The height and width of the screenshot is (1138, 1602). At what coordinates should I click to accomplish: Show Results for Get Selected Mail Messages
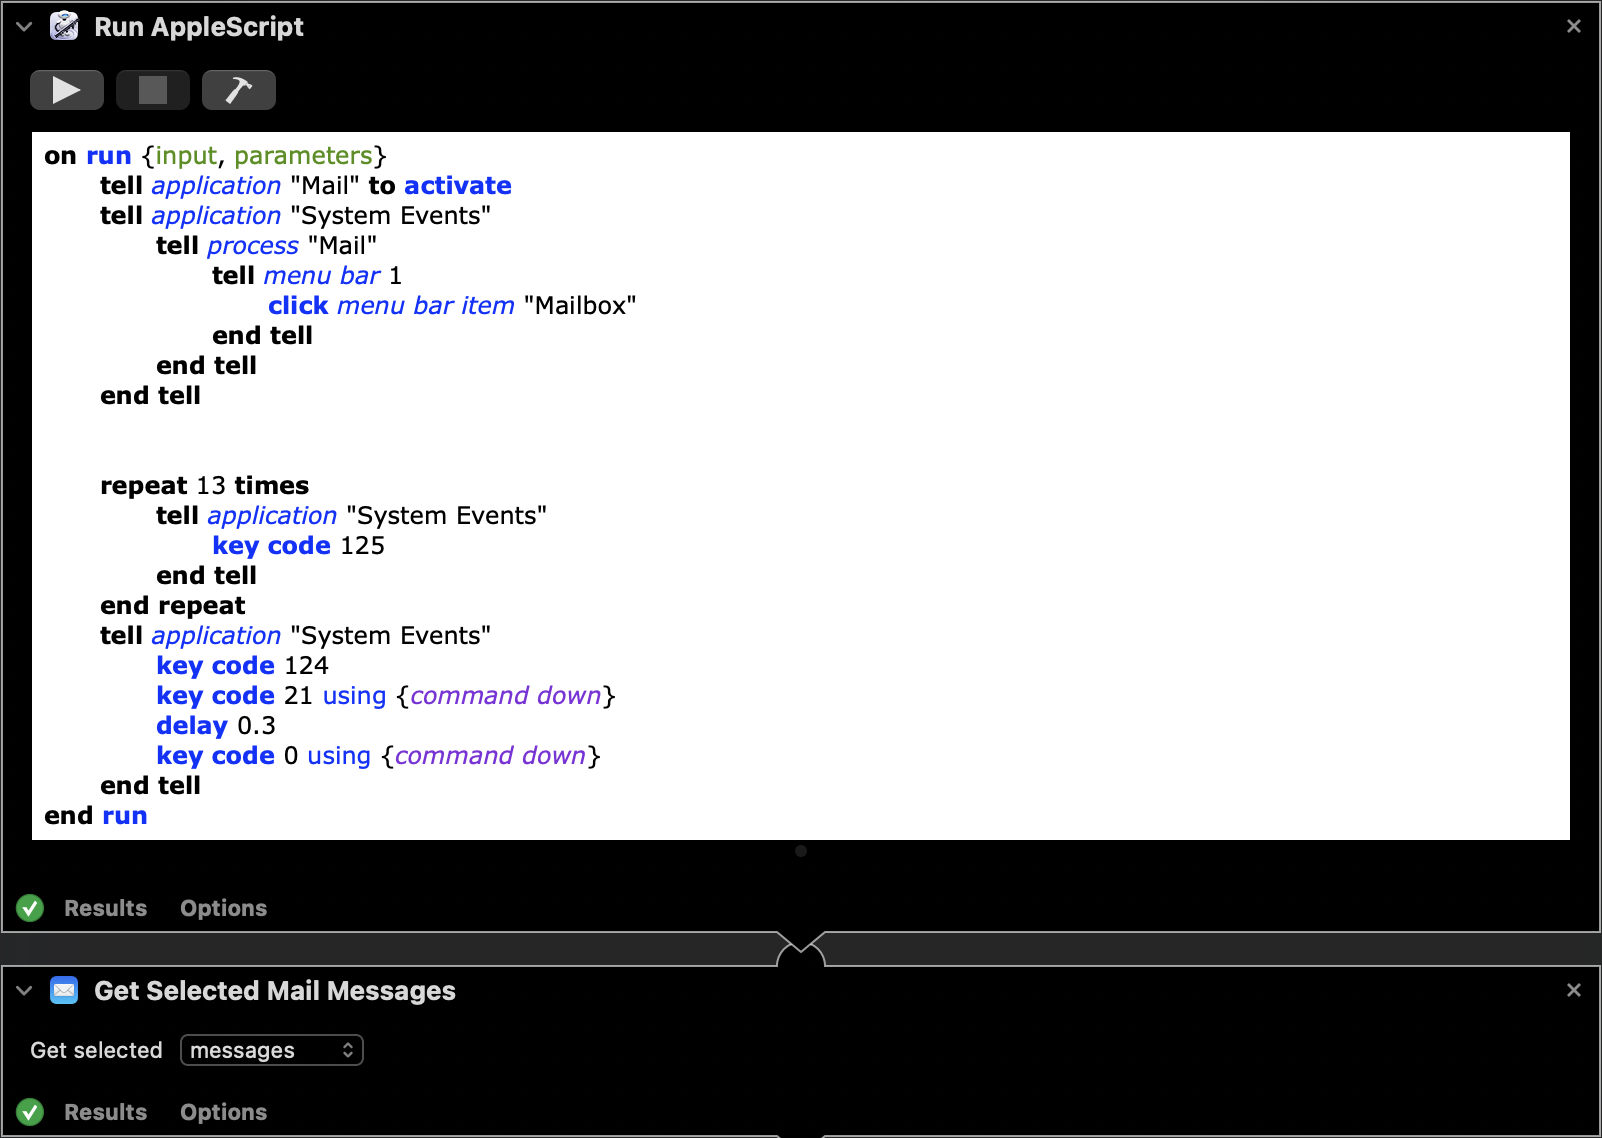pyautogui.click(x=105, y=1111)
